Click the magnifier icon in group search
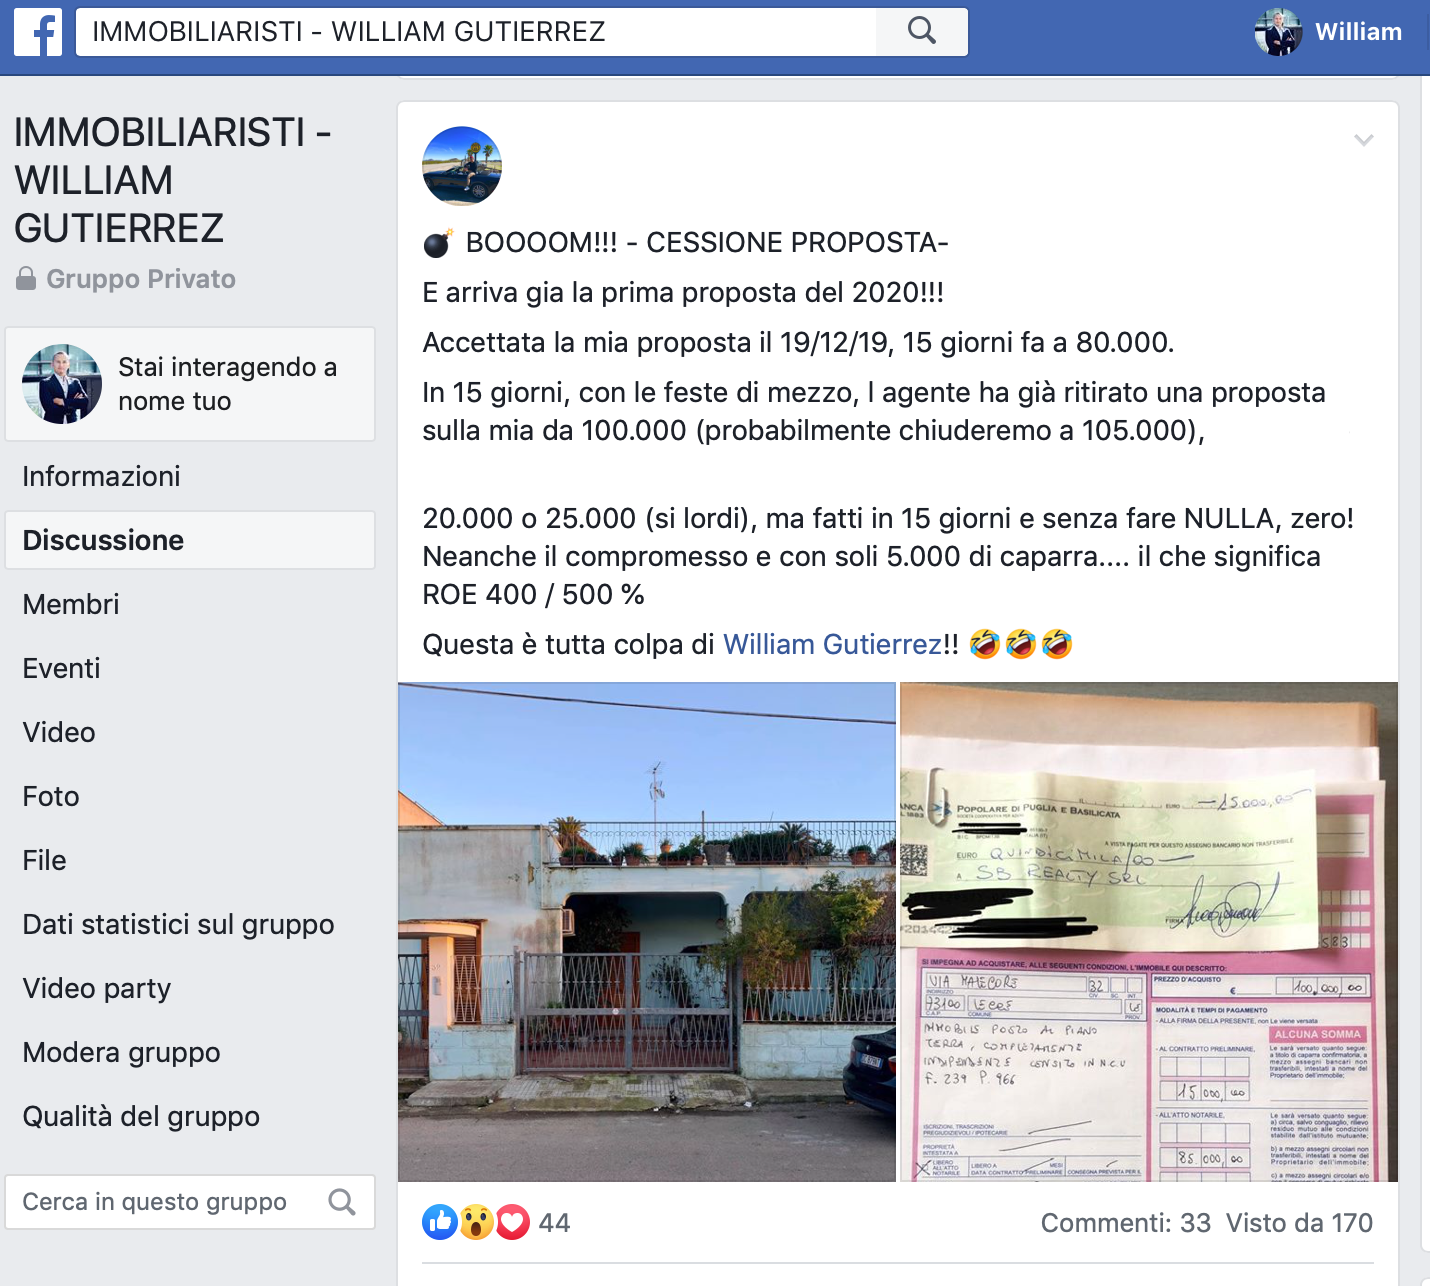 pos(342,1202)
